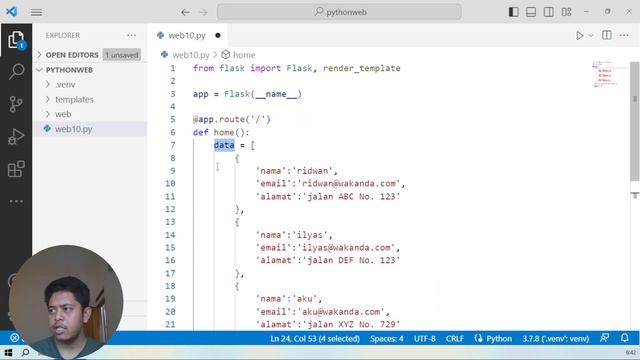Go back with the left arrow
This screenshot has width=640, height=360.
click(185, 12)
